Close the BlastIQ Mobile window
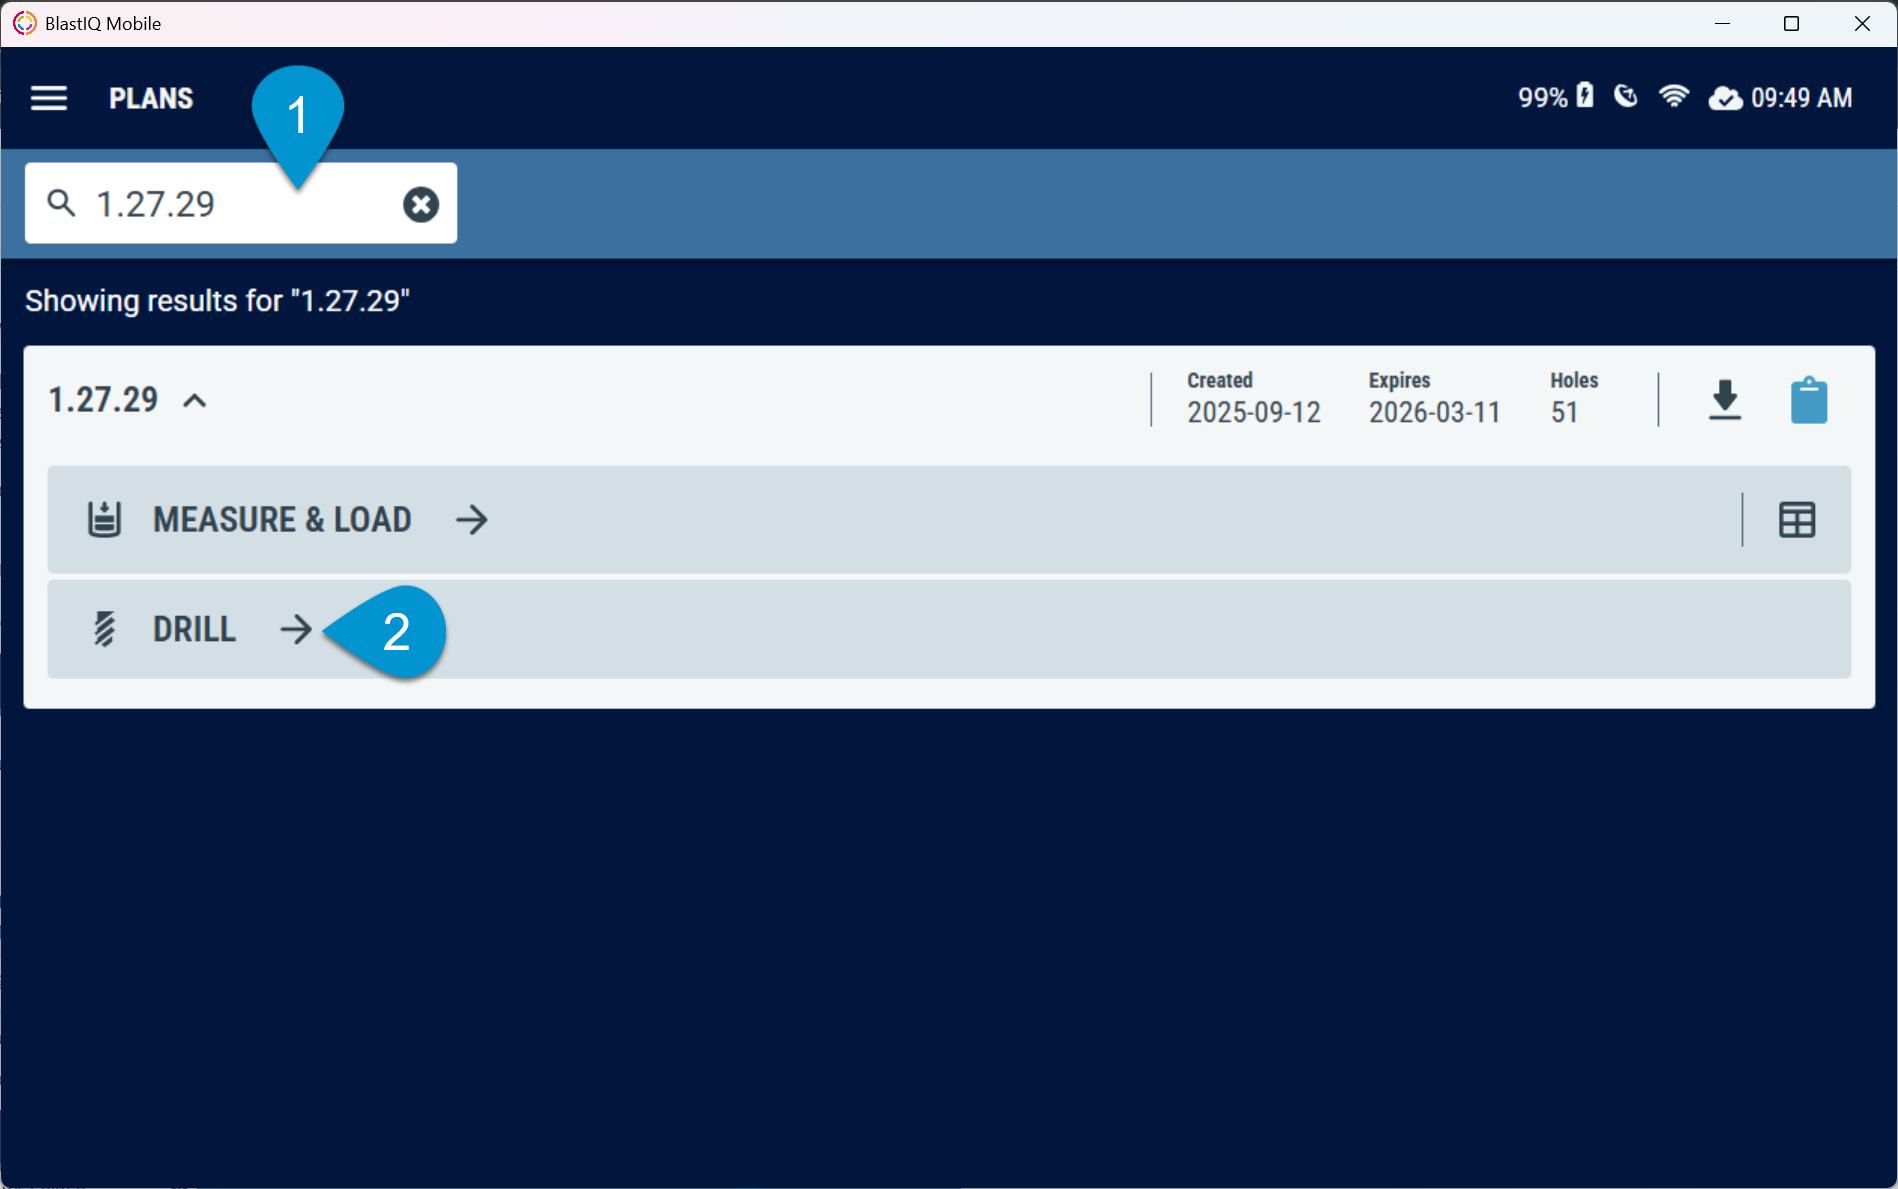 click(x=1862, y=23)
